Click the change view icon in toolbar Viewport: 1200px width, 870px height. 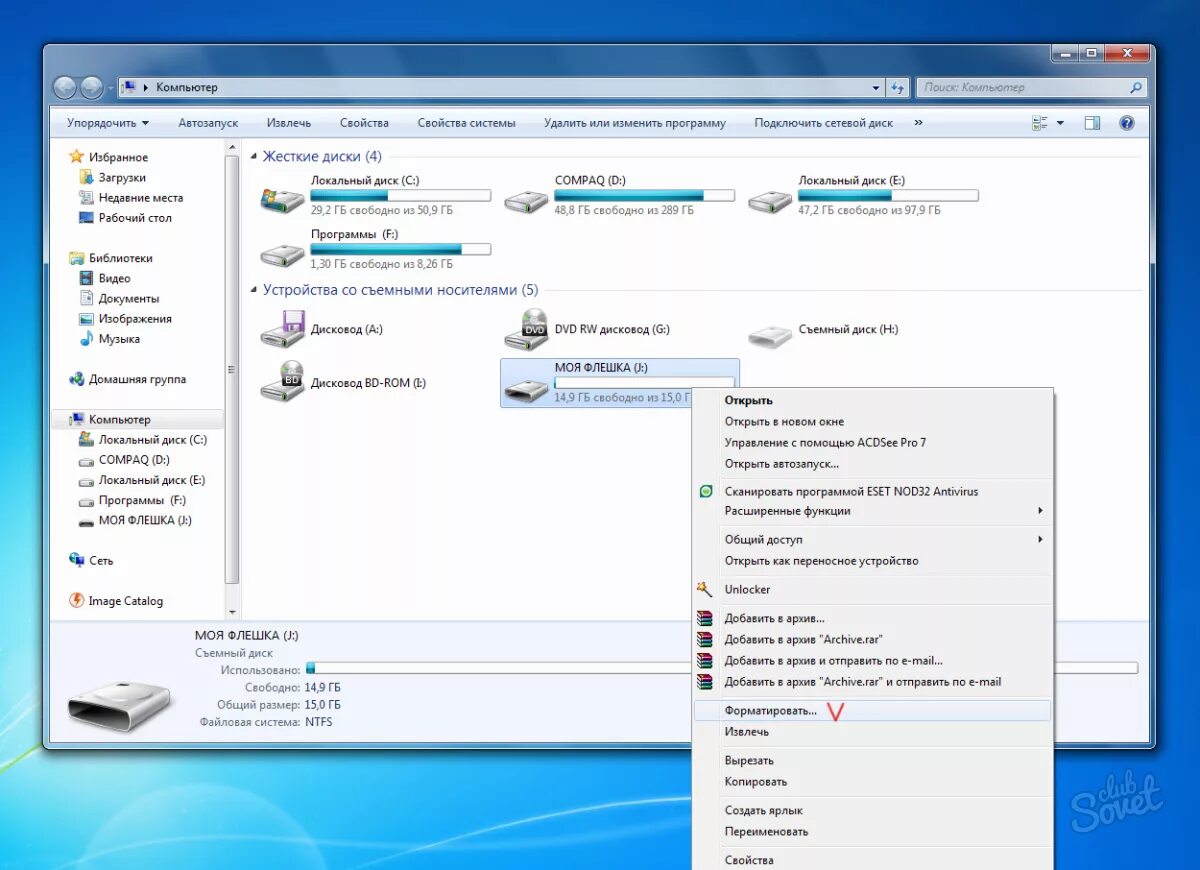(1039, 123)
